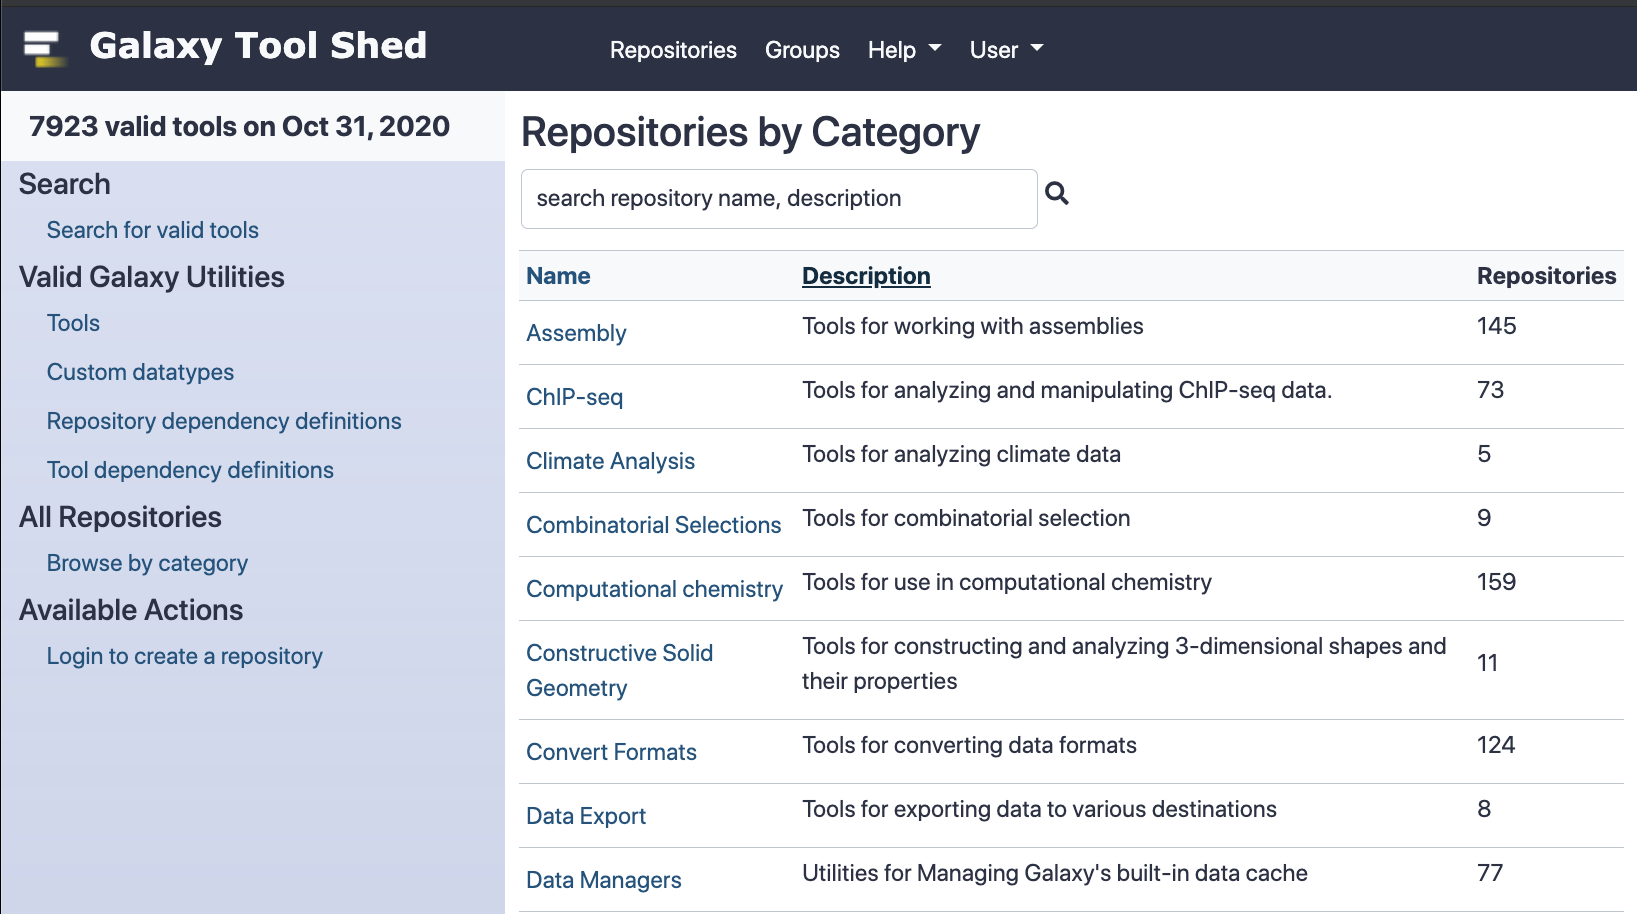Image resolution: width=1637 pixels, height=914 pixels.
Task: Click the Repositories column header
Action: [x=1546, y=276]
